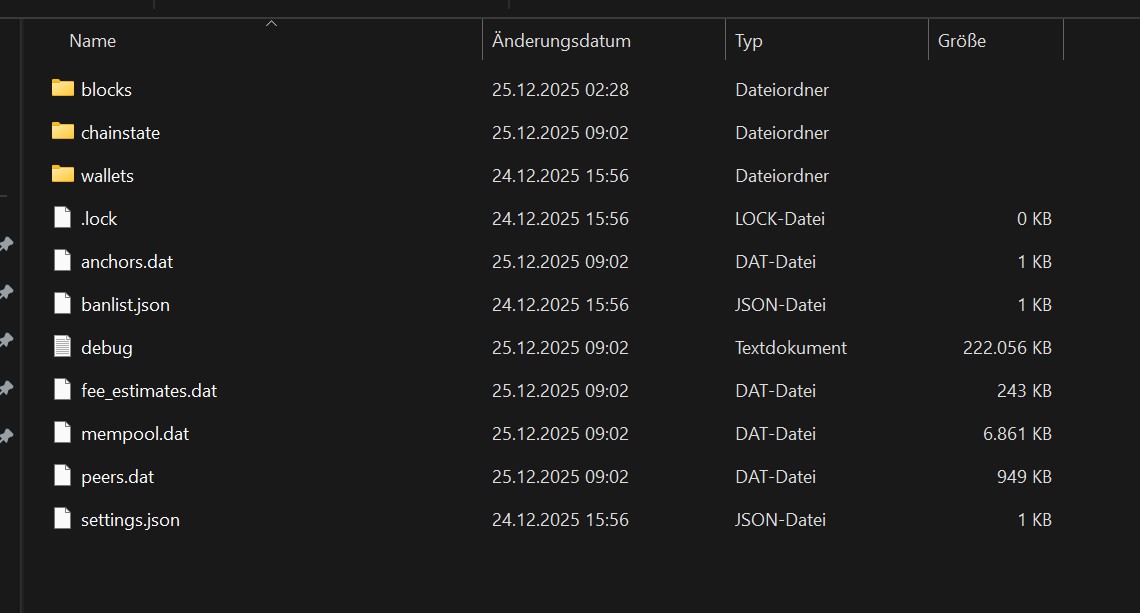1140x613 pixels.
Task: Select the mempool.dat file icon
Action: coord(63,433)
